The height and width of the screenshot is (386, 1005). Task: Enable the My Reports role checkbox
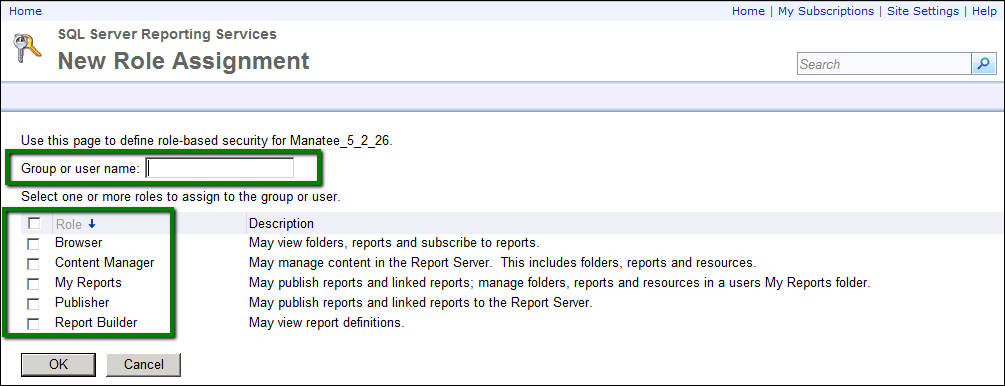33,283
